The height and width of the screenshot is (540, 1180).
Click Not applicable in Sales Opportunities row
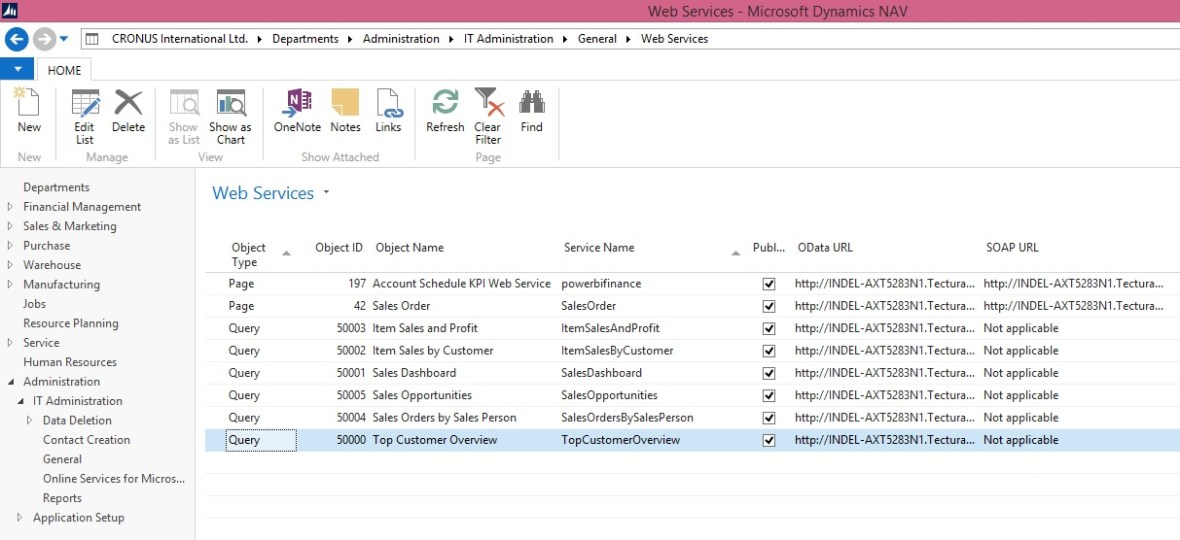[1020, 396]
